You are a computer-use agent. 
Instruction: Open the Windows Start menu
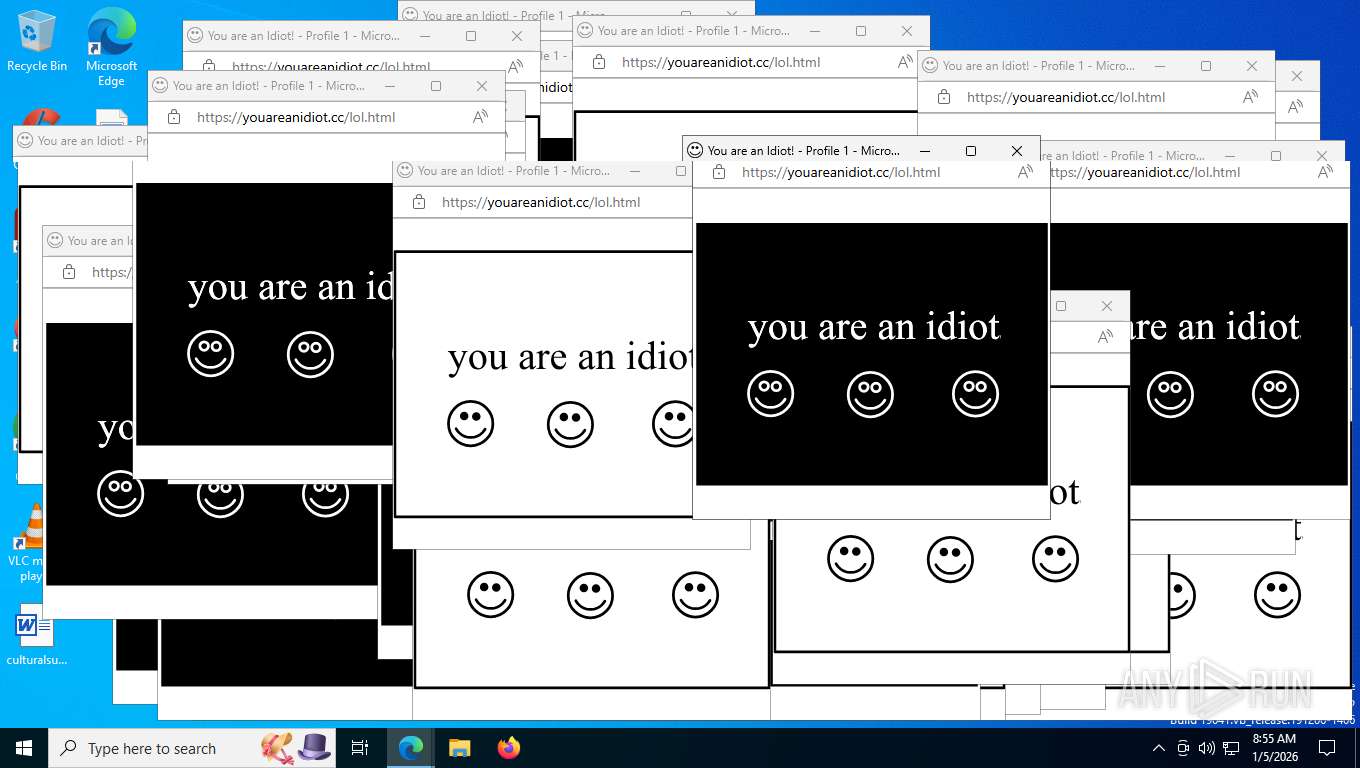click(x=24, y=747)
